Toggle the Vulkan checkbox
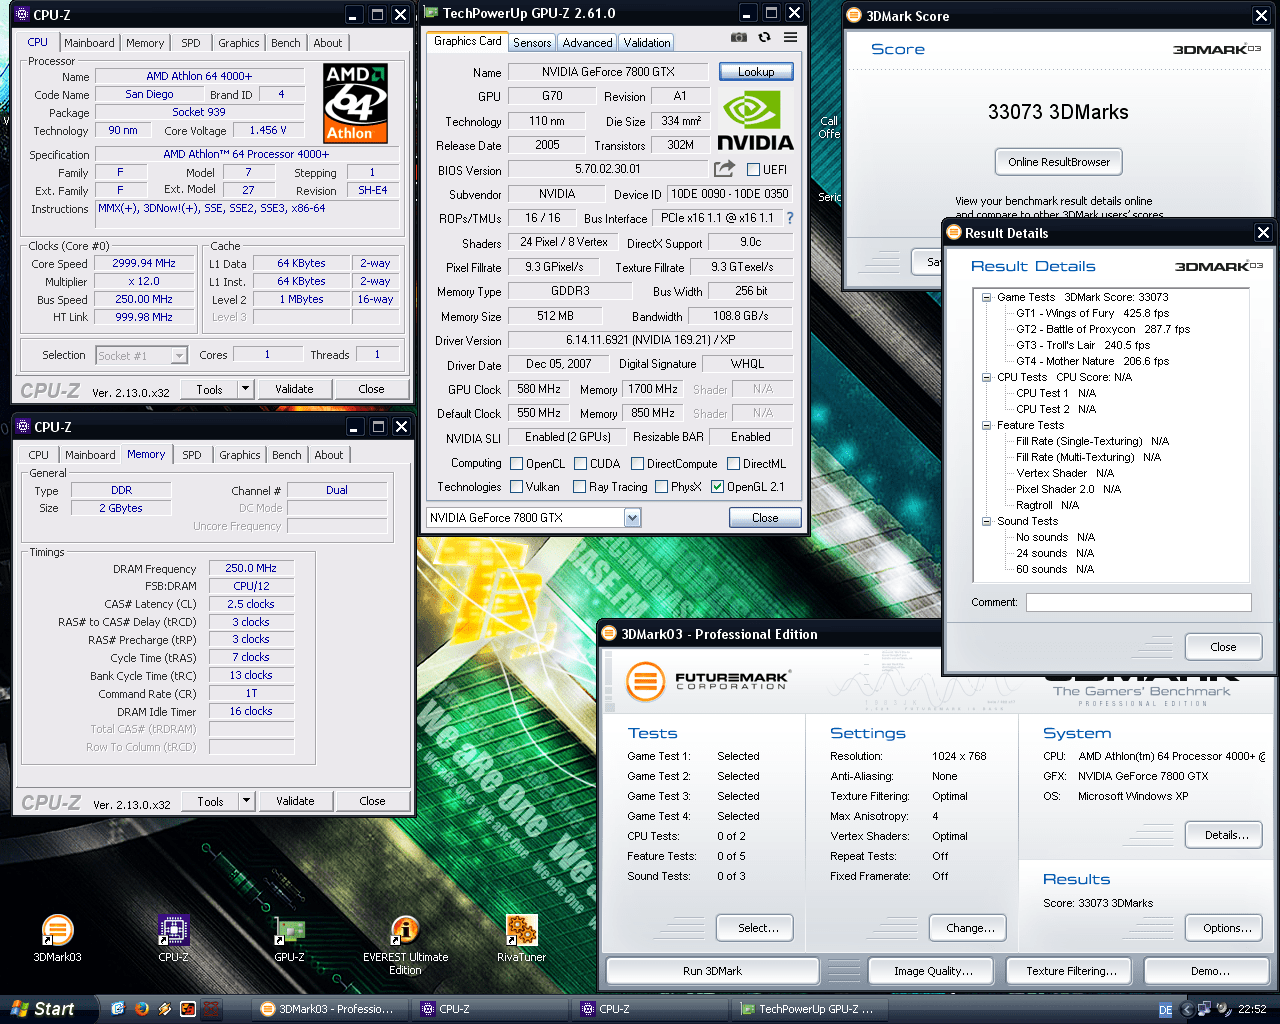 pyautogui.click(x=516, y=487)
